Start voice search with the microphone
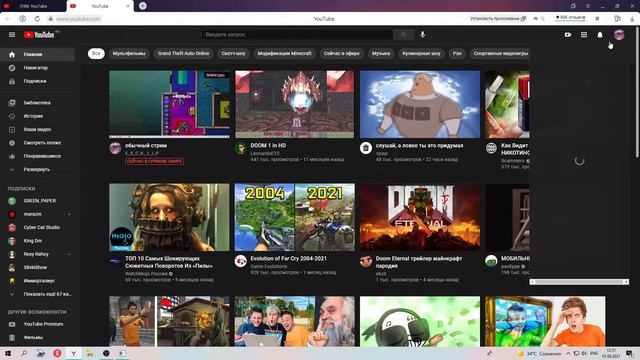The width and height of the screenshot is (640, 360). 422,35
